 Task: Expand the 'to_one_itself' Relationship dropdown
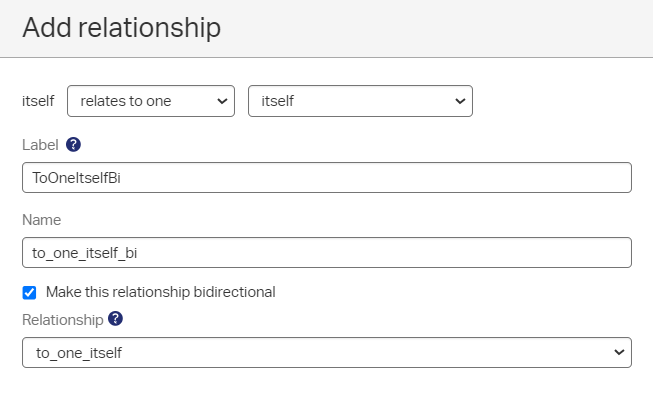point(326,352)
